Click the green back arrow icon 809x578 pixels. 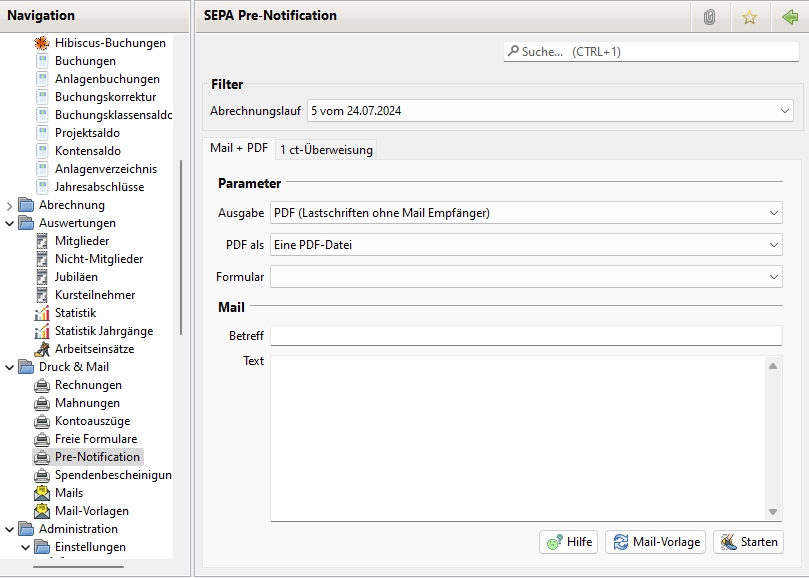pyautogui.click(x=790, y=16)
